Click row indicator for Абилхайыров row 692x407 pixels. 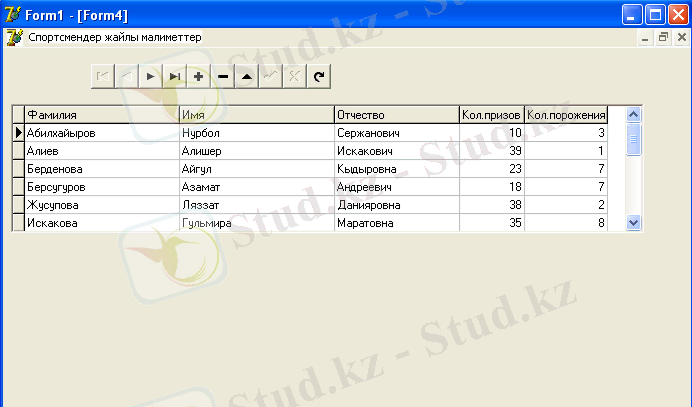(x=18, y=133)
